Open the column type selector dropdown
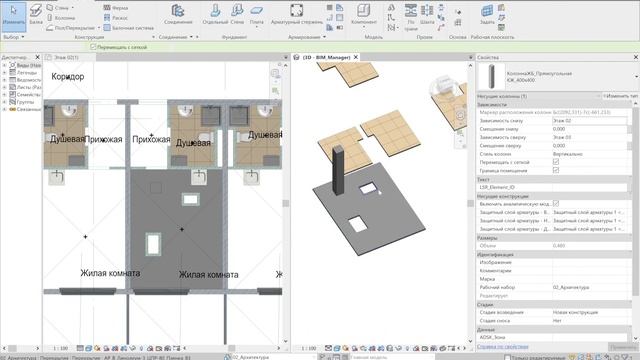This screenshot has width=640, height=360. tap(636, 76)
